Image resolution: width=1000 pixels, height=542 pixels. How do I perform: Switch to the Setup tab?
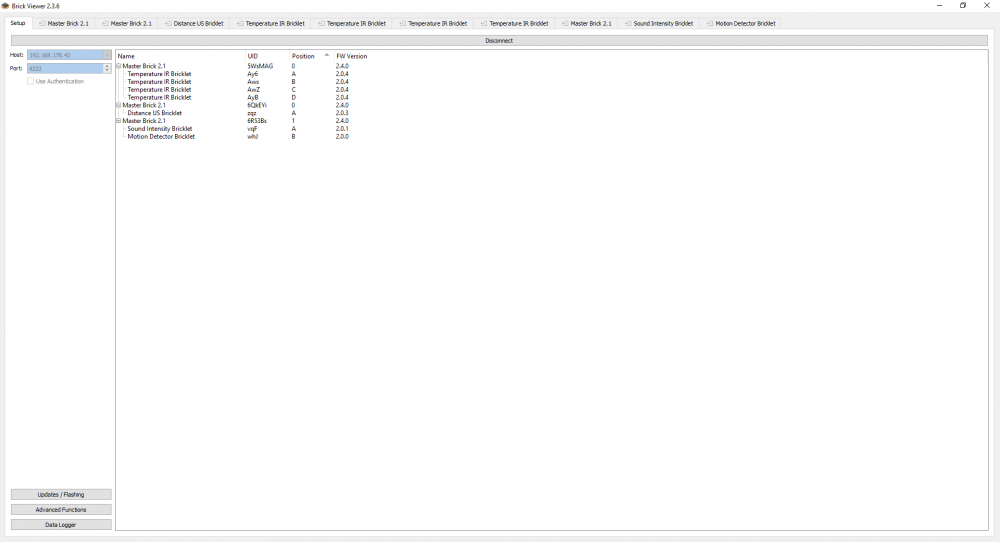point(18,23)
